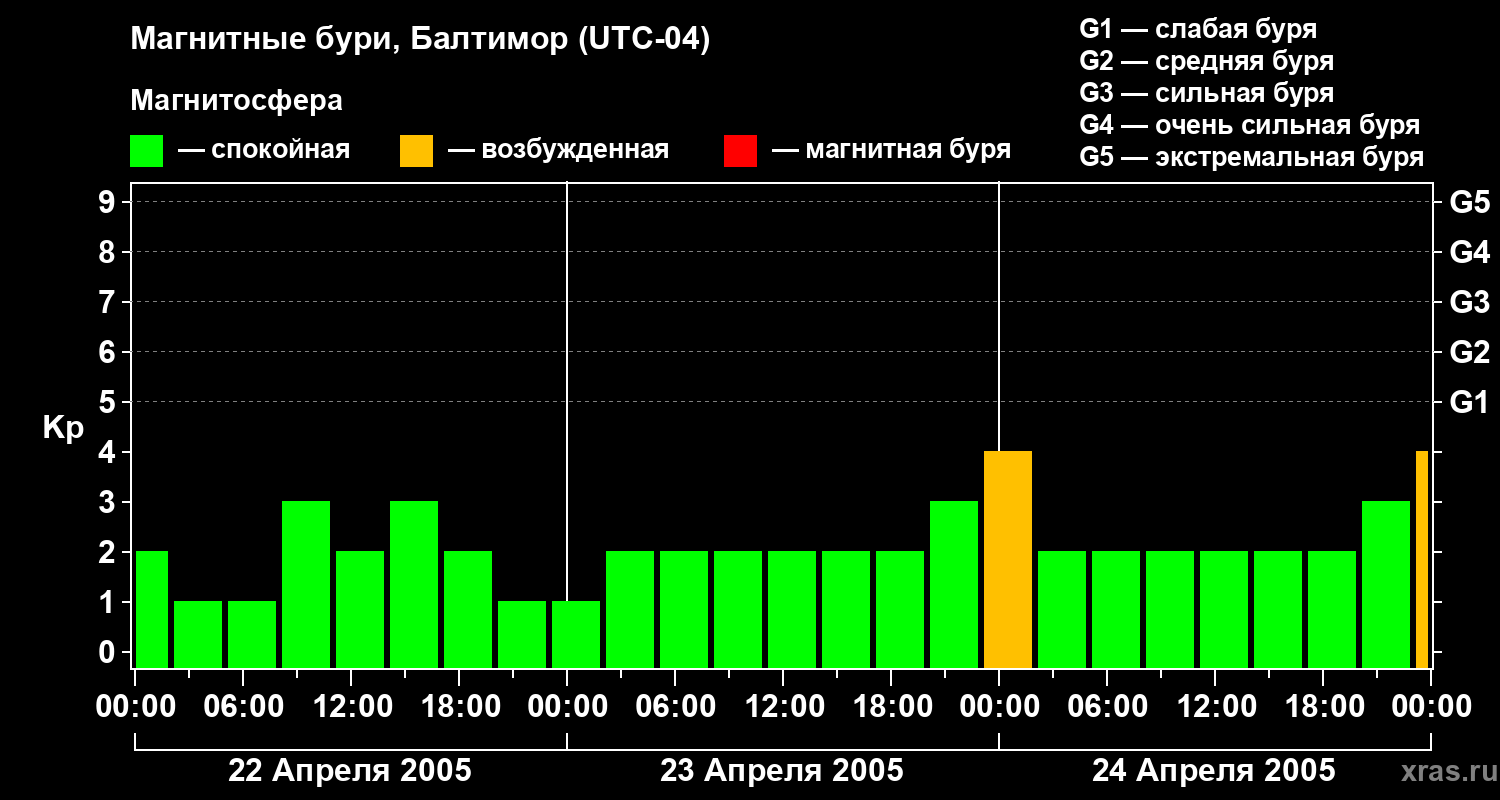The image size is (1500, 800).
Task: Click the 'Kp' axis title
Action: coord(63,428)
